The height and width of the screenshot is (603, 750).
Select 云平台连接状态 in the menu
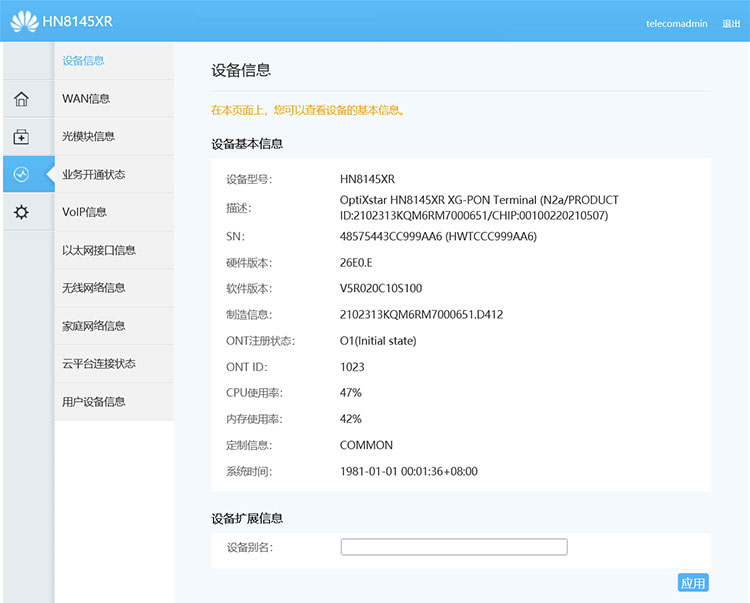pos(98,364)
